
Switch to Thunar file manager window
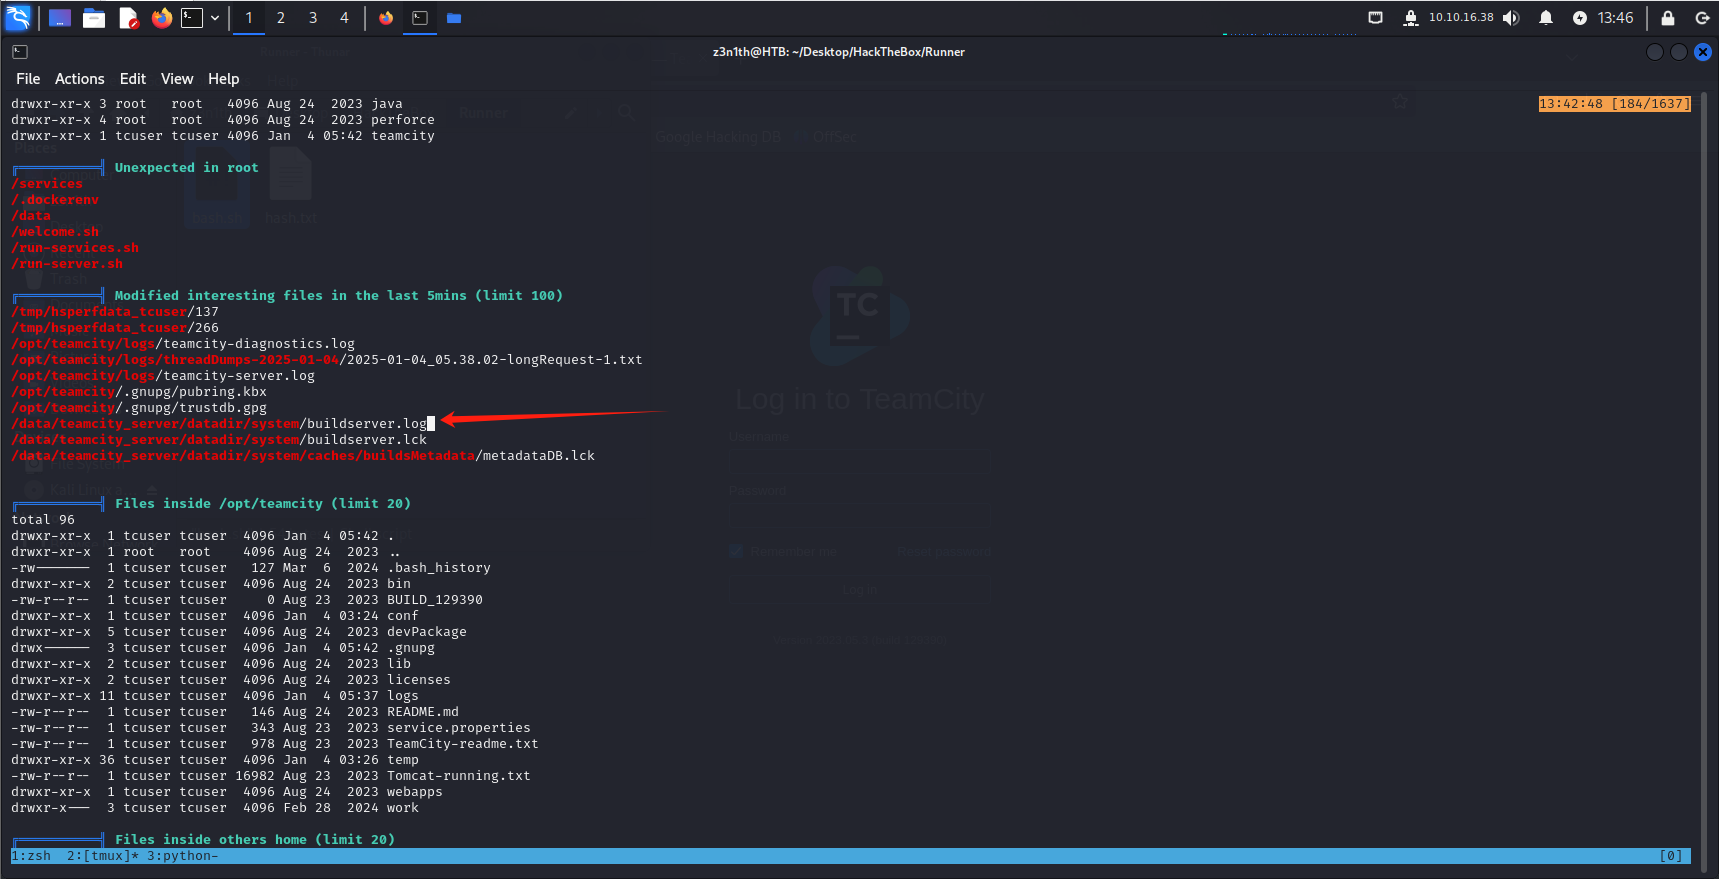(x=454, y=18)
